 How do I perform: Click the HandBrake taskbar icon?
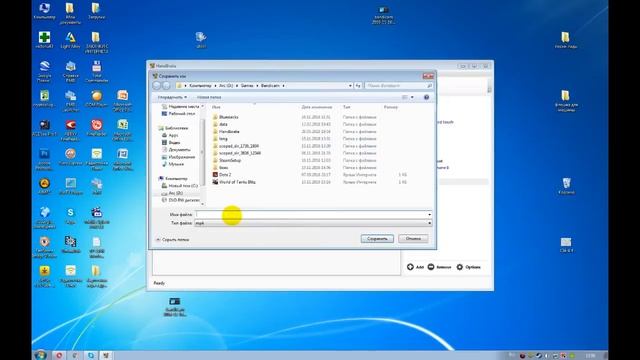pos(106,356)
